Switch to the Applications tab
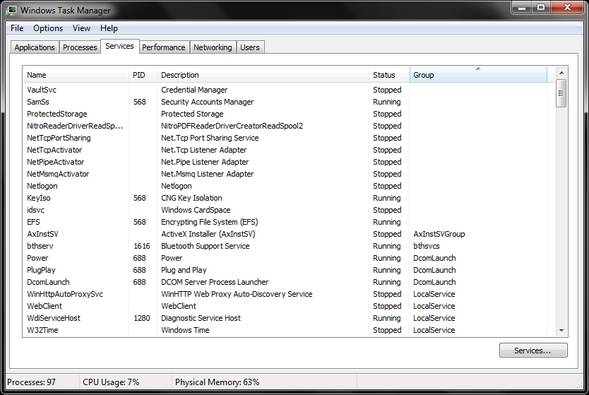 point(35,47)
